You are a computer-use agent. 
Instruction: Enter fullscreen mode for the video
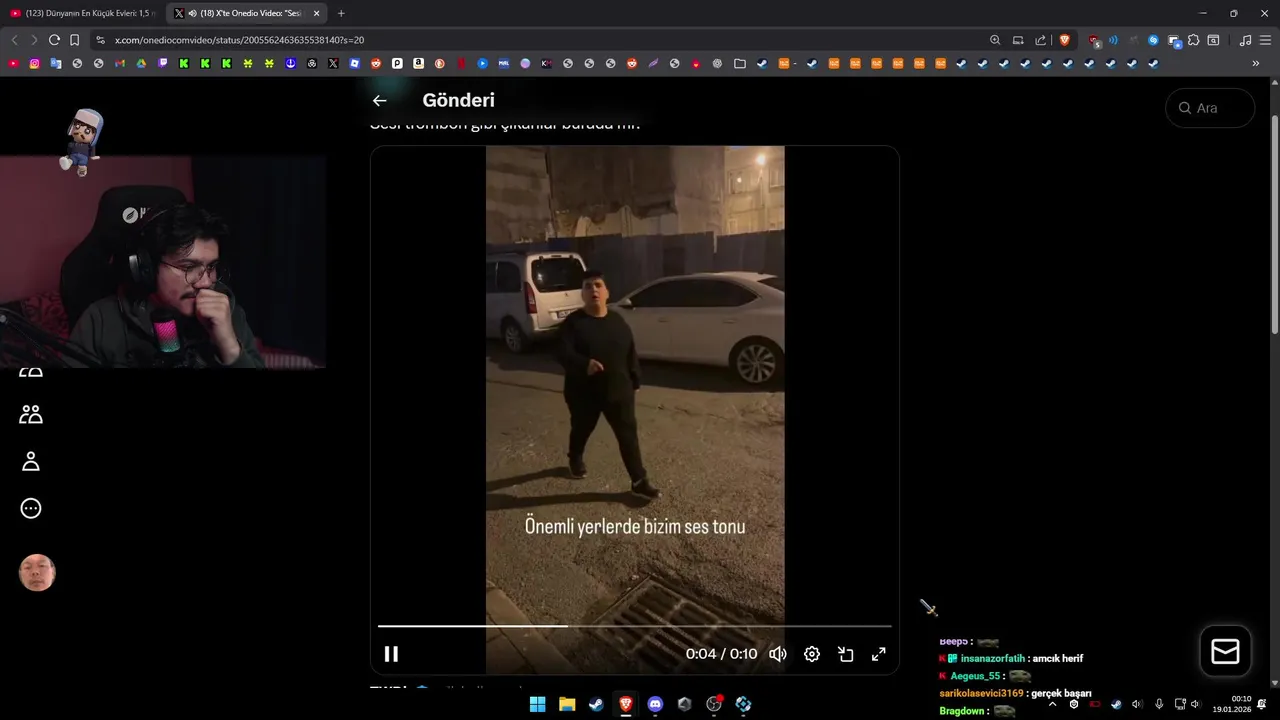click(879, 654)
